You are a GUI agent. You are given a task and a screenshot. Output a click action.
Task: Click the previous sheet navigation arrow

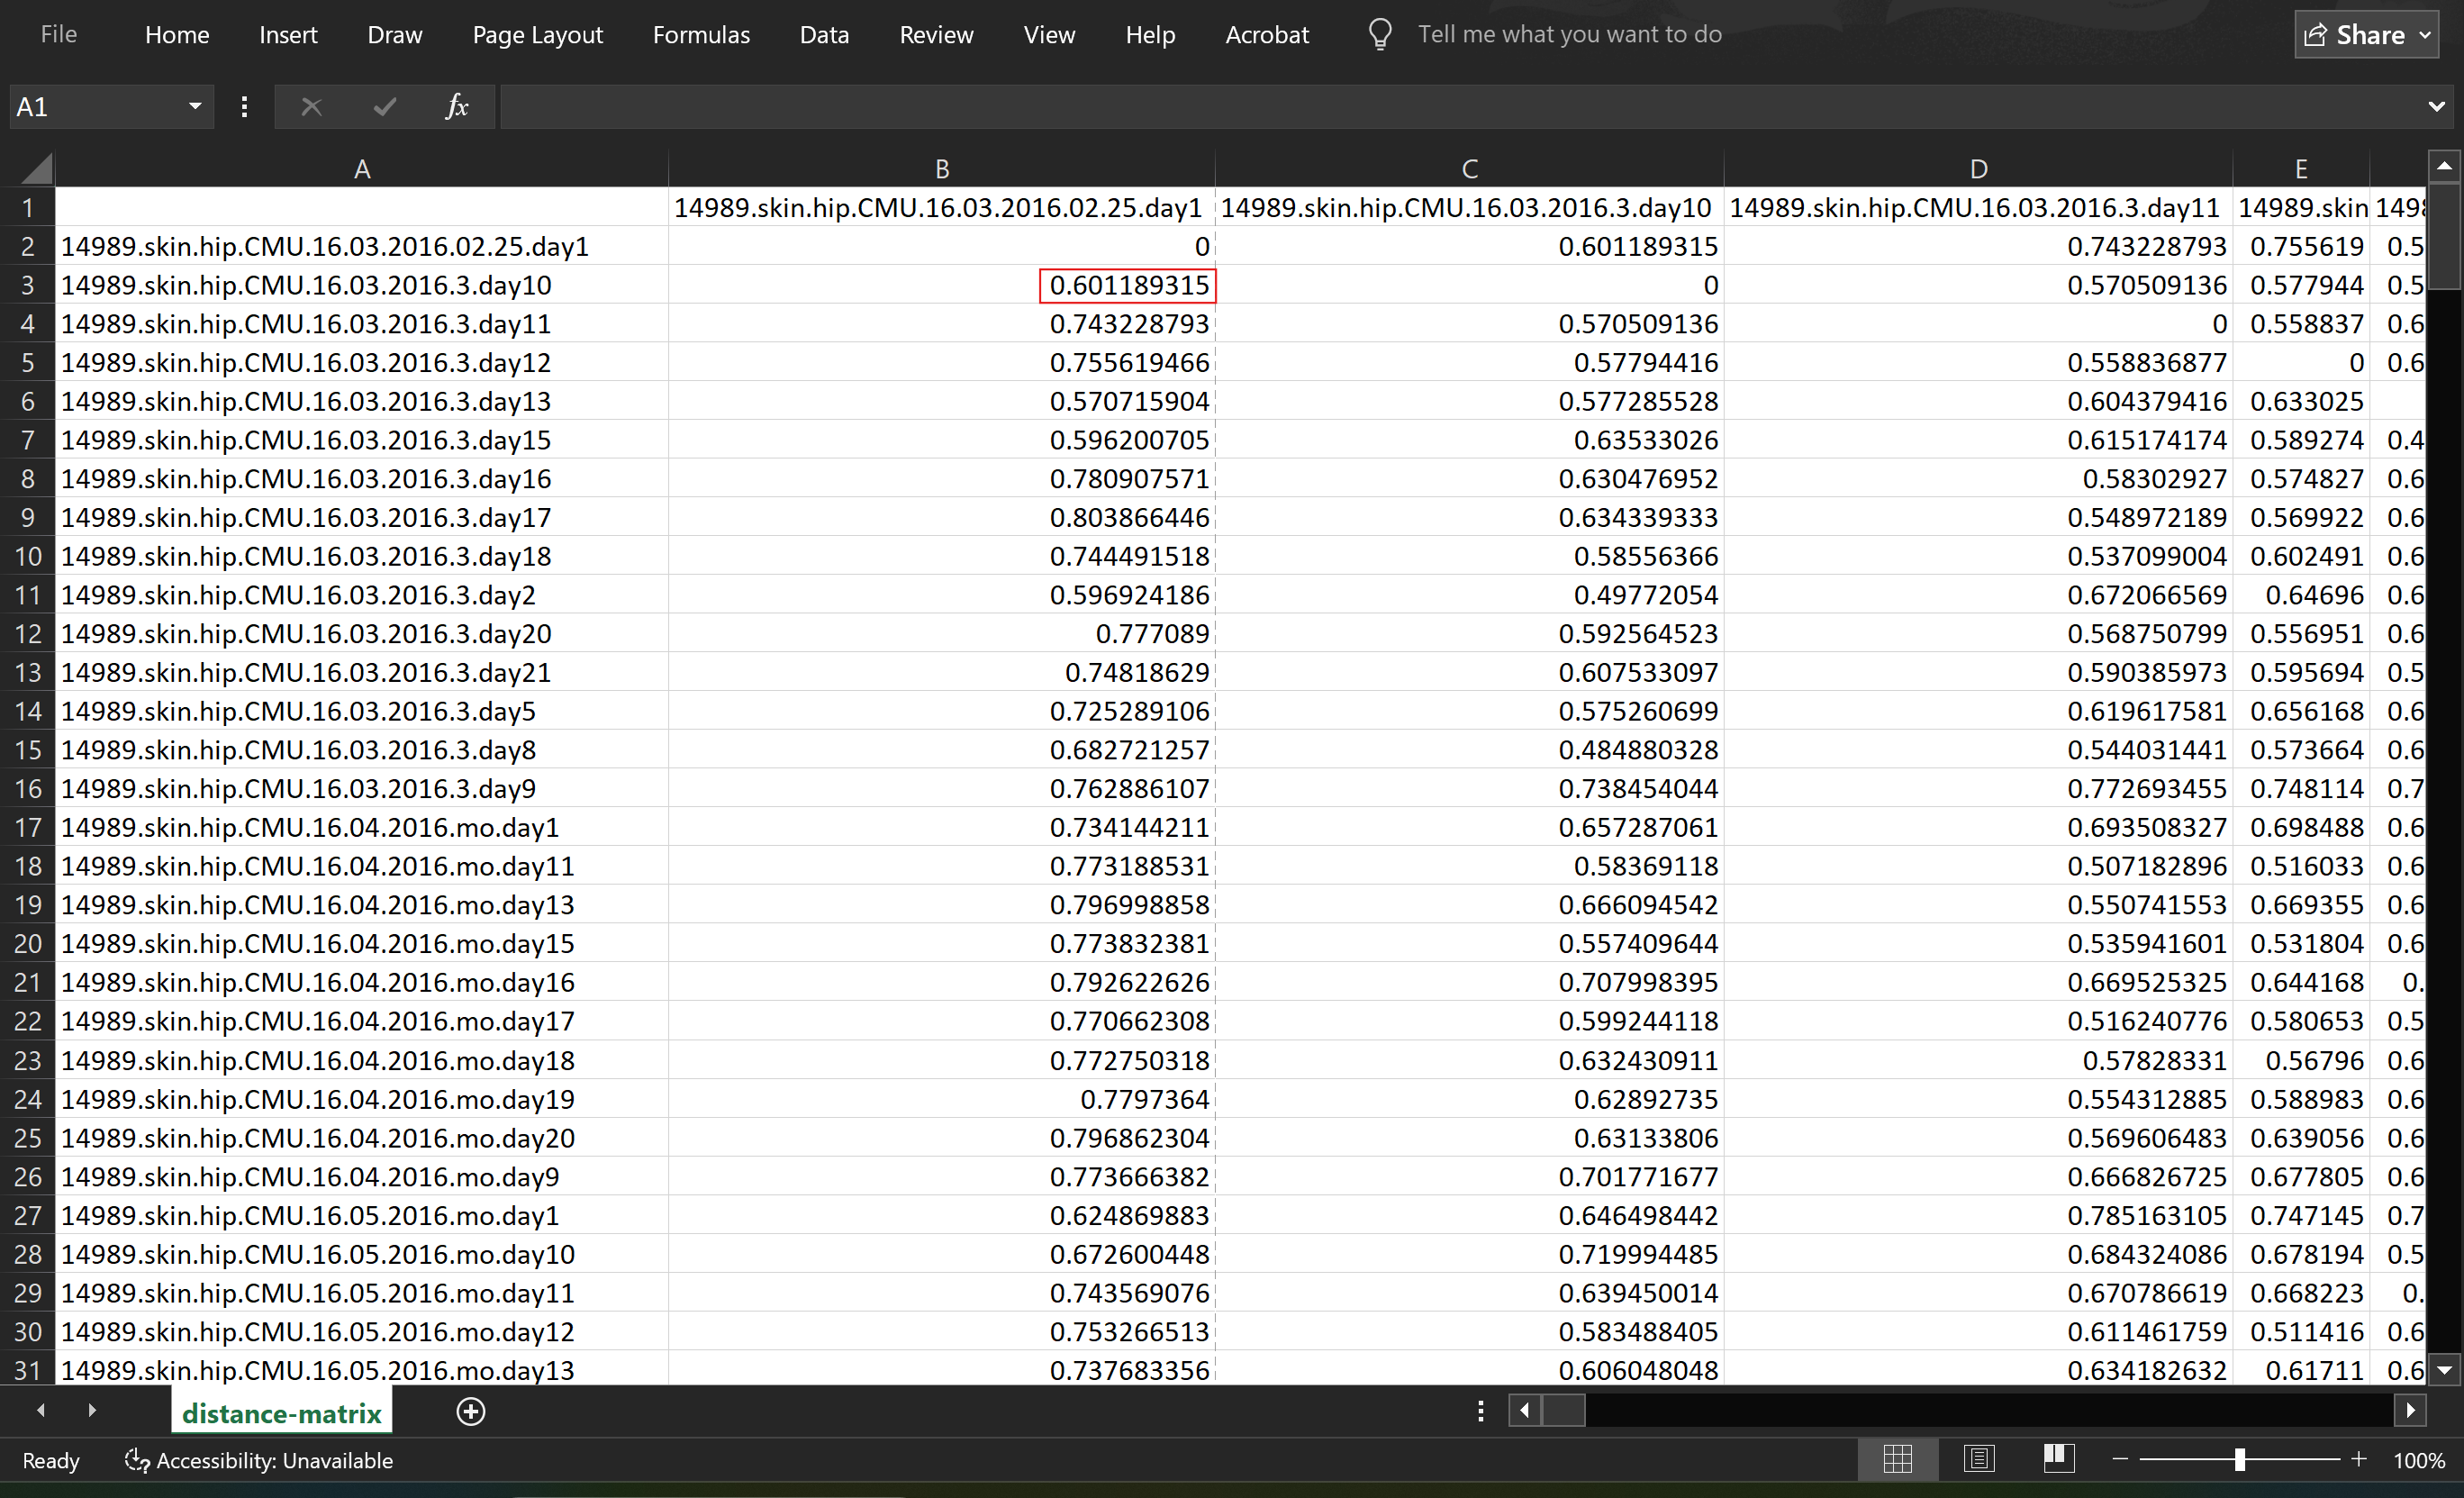pyautogui.click(x=41, y=1411)
